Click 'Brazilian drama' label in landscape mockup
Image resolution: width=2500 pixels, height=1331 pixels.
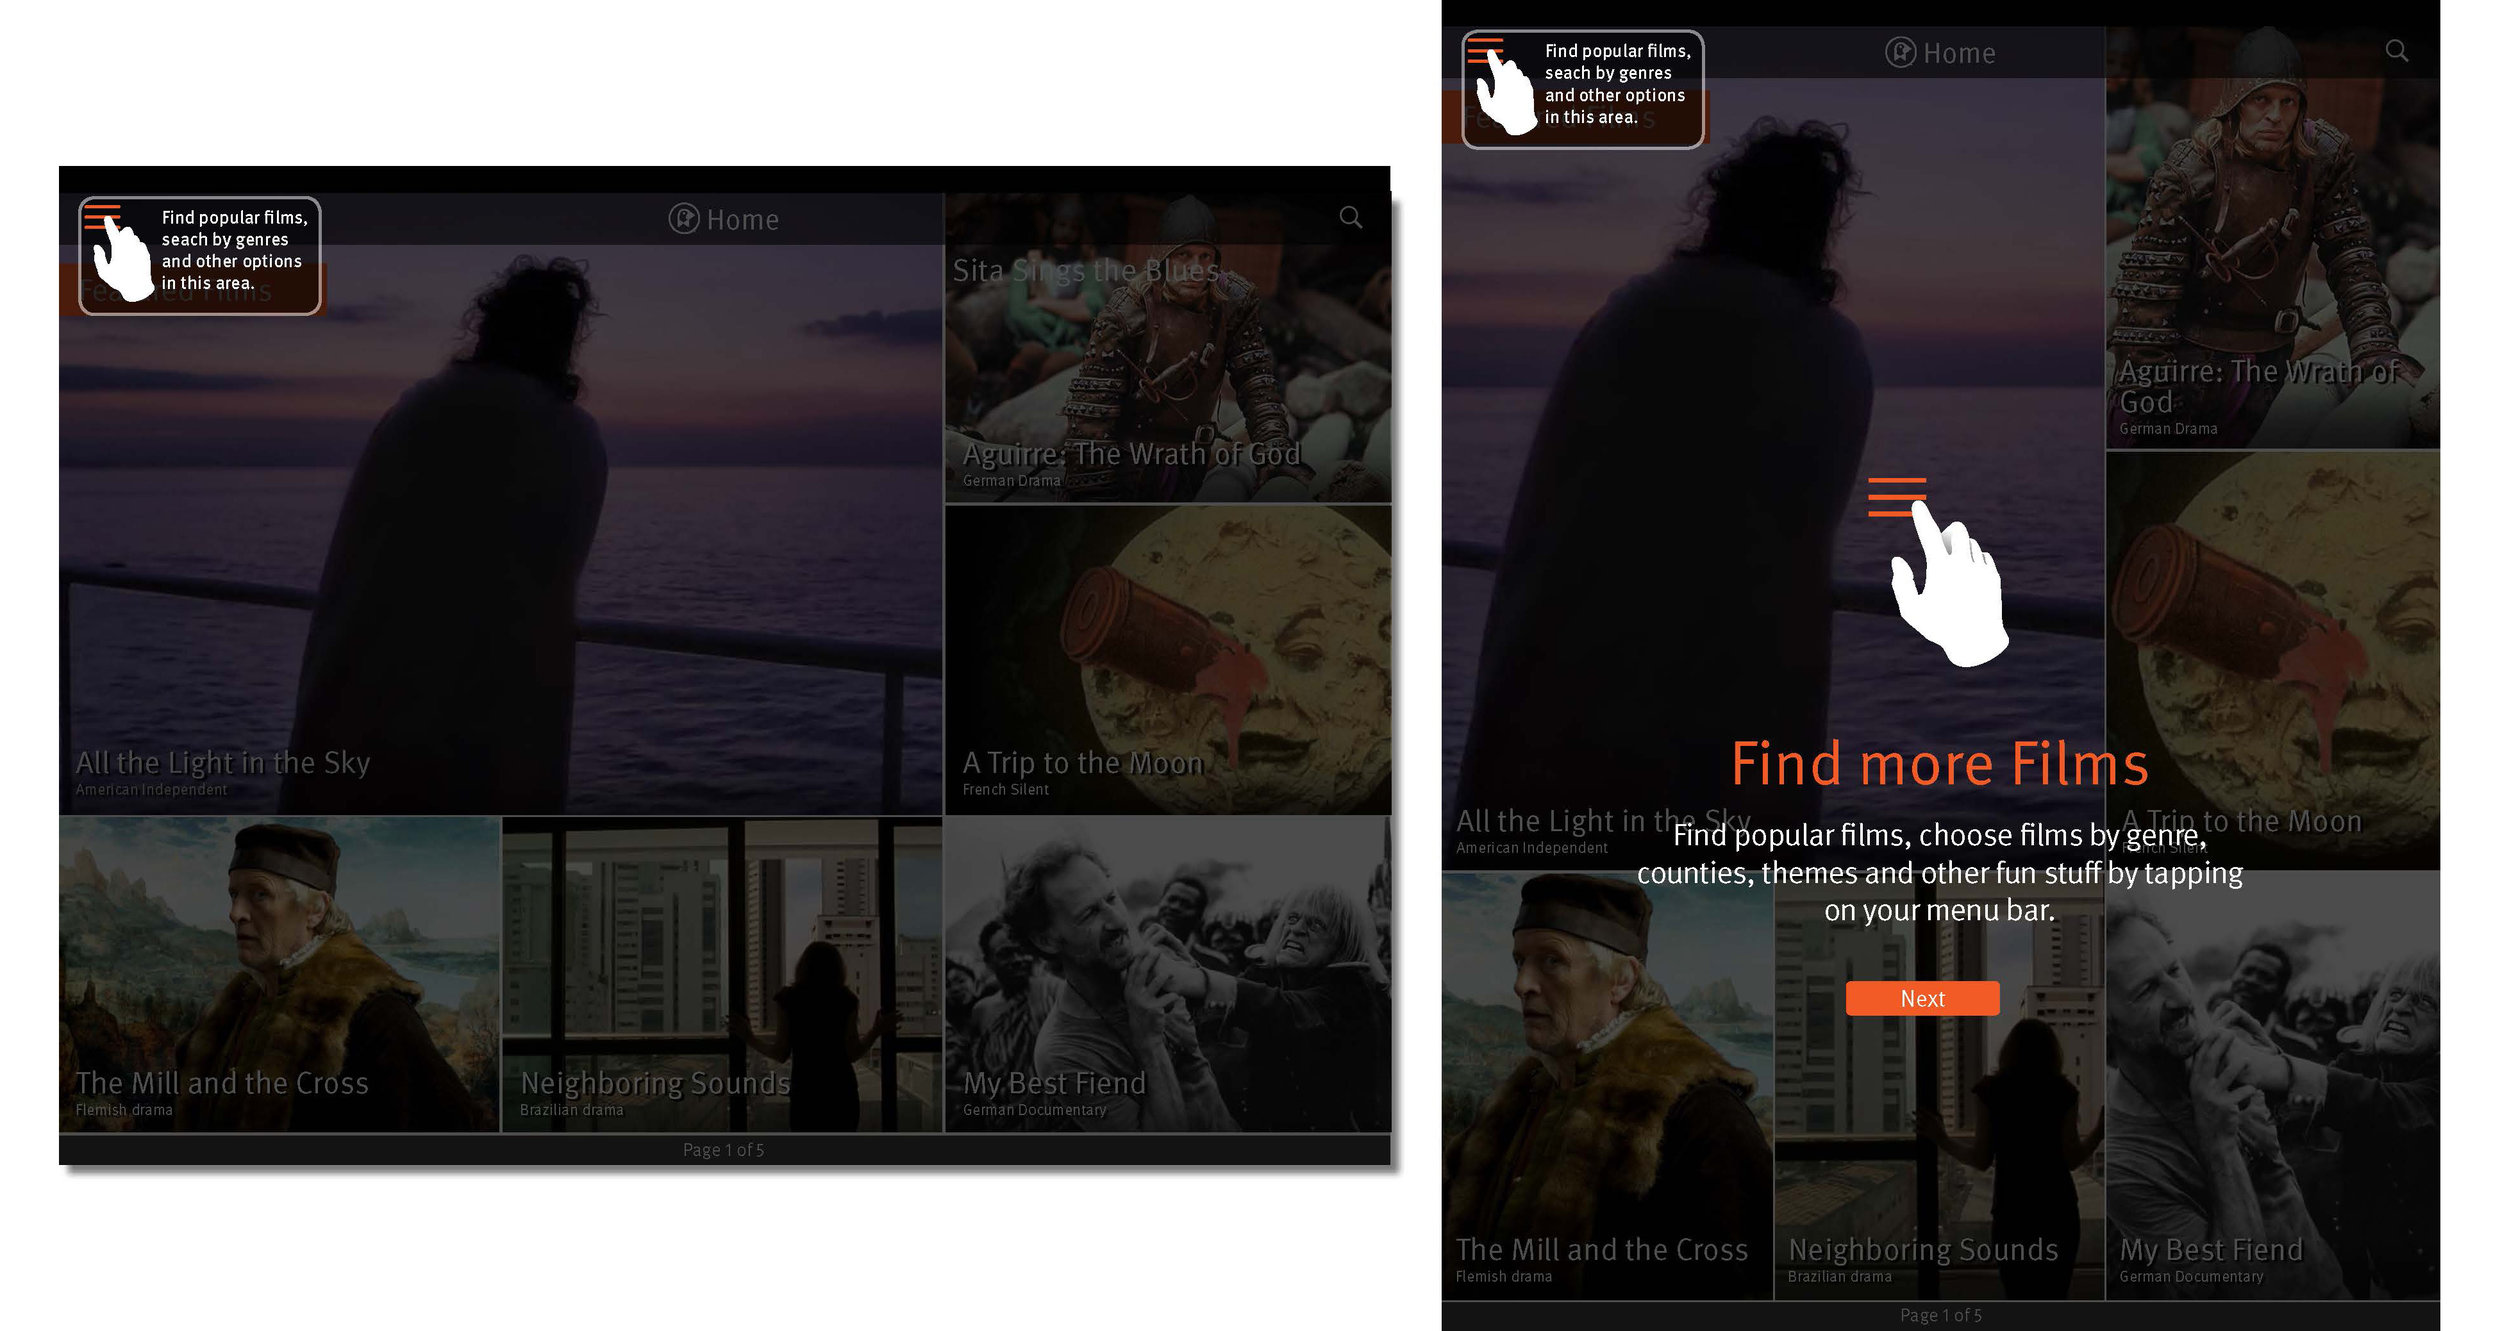coord(571,1110)
